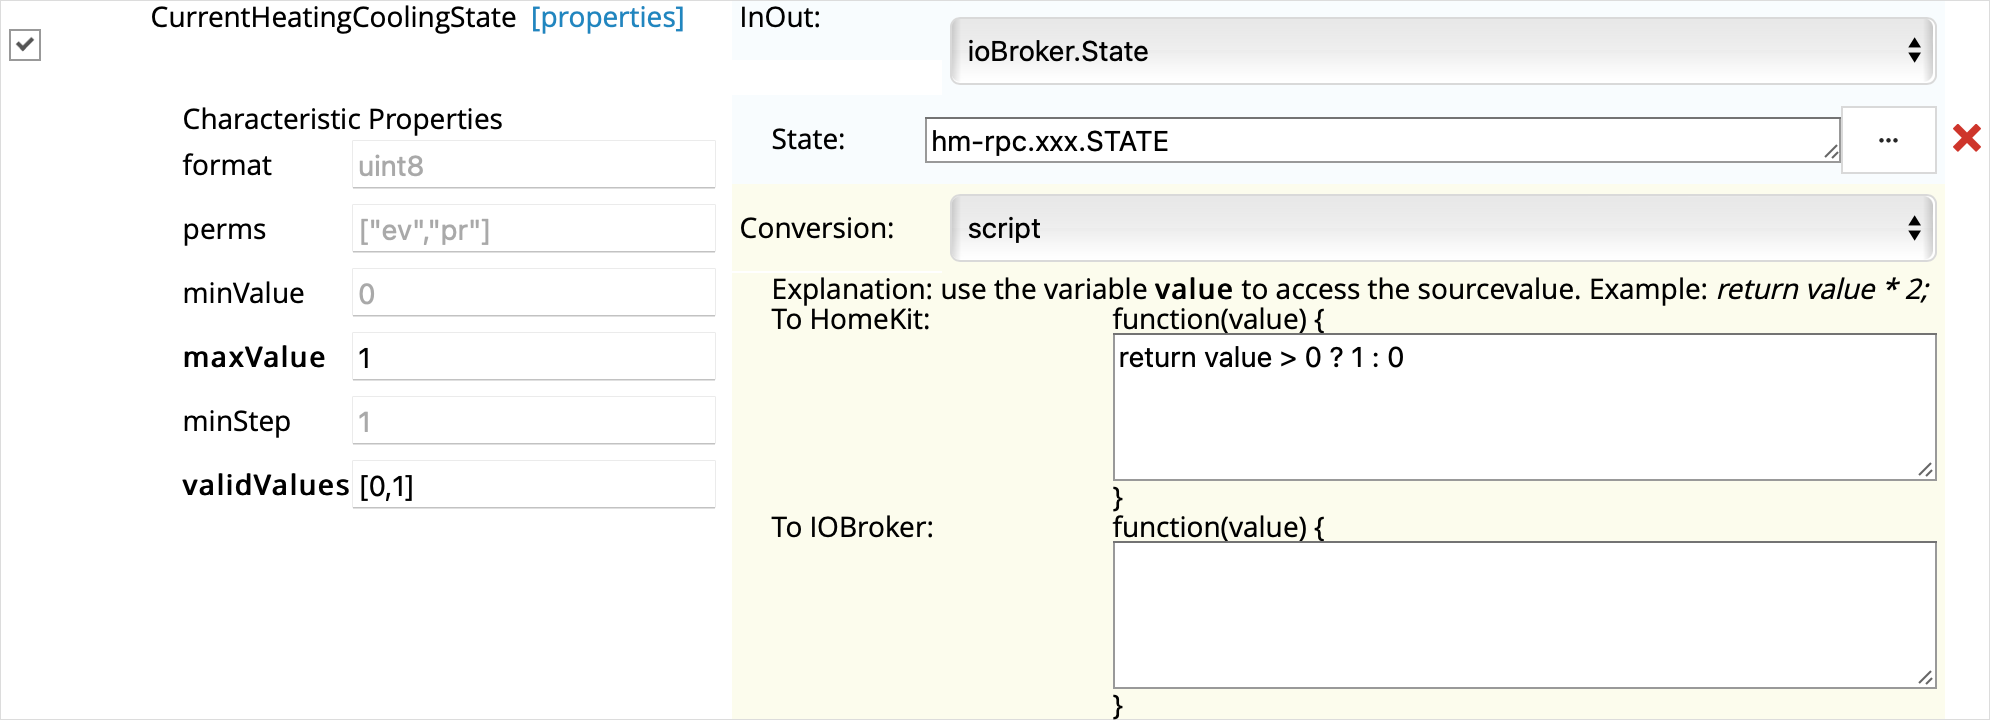
Task: Click the State field resize grip
Action: coord(1830,152)
